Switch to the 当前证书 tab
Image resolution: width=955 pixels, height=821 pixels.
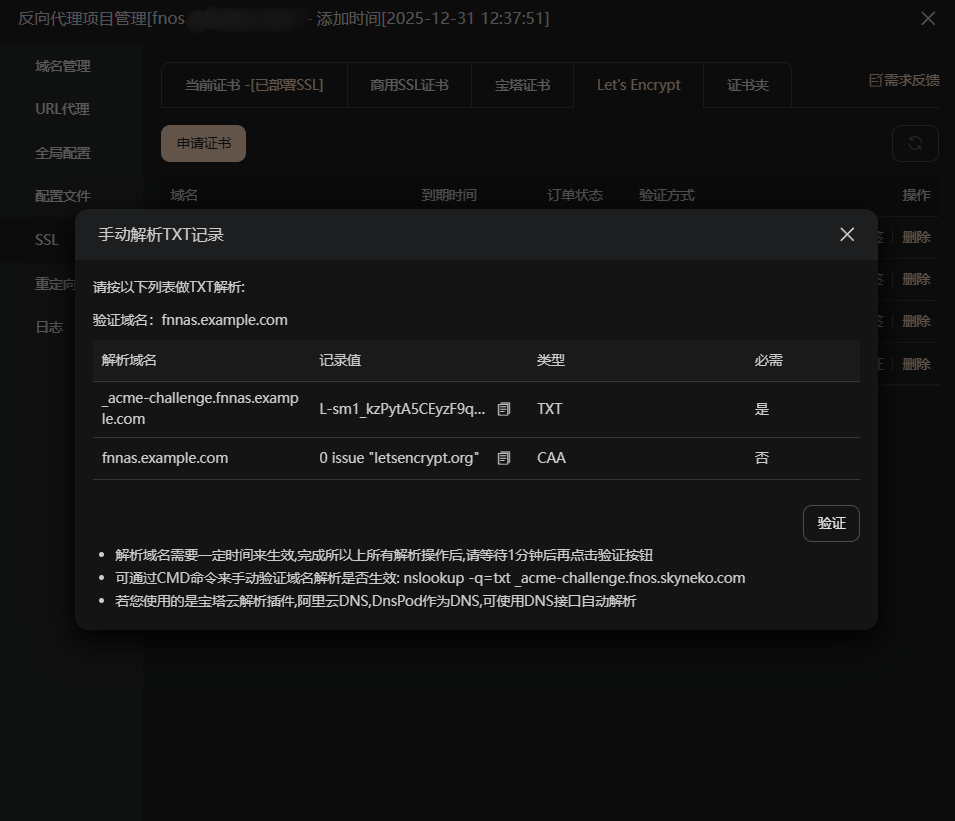tap(254, 85)
